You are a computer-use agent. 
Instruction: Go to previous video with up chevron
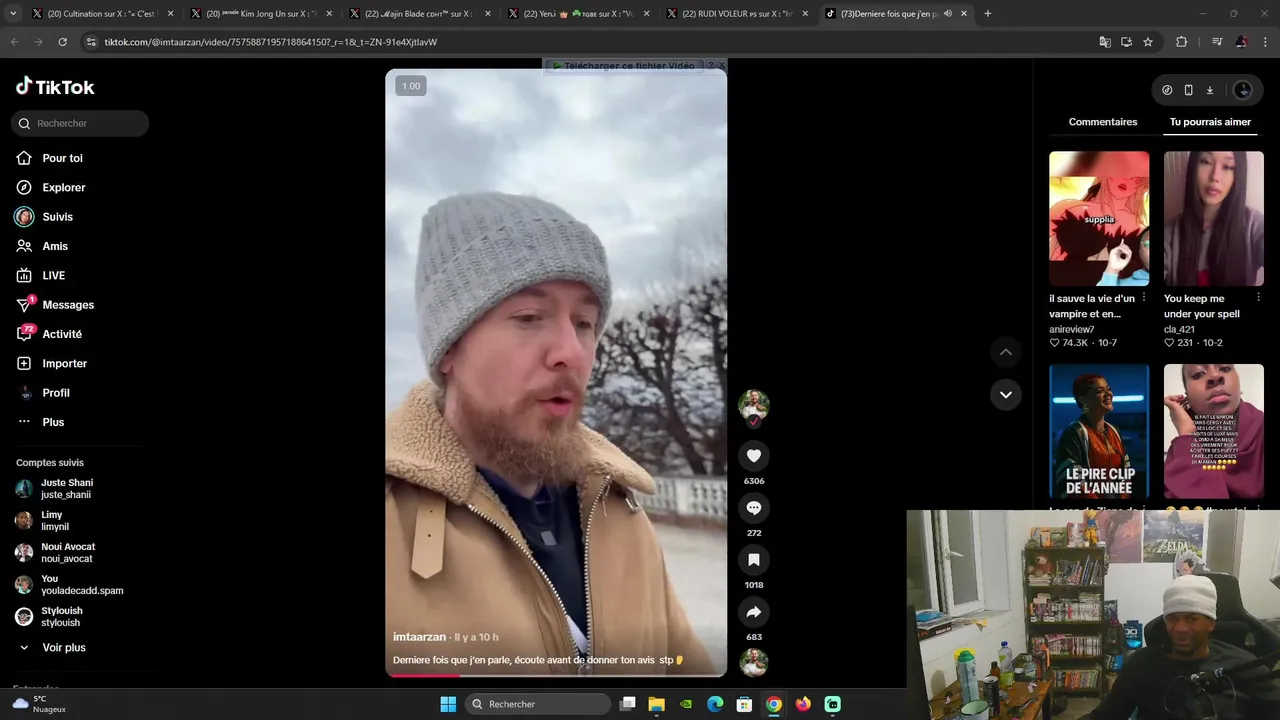1006,352
